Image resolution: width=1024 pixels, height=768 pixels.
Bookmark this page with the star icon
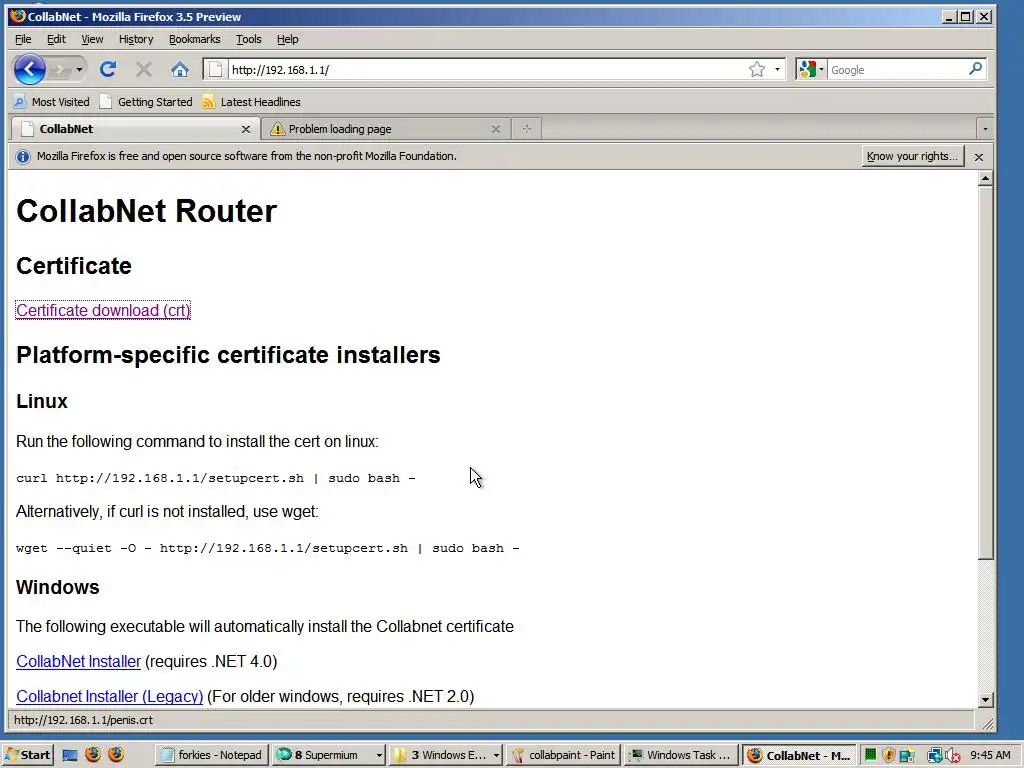(x=756, y=69)
